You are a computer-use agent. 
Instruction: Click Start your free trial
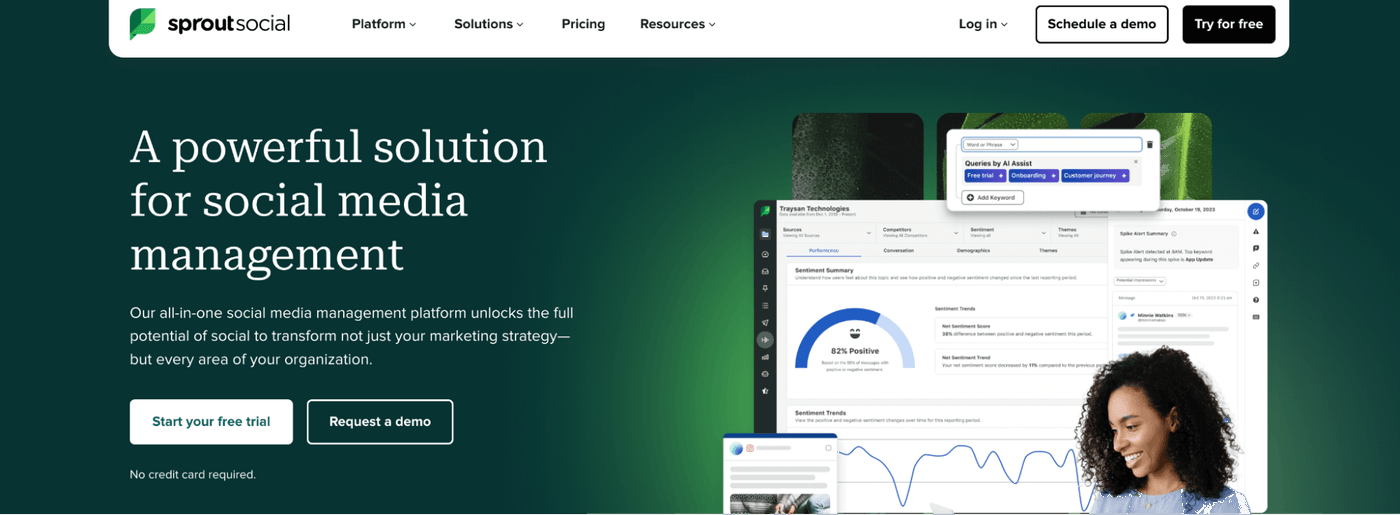pos(211,422)
